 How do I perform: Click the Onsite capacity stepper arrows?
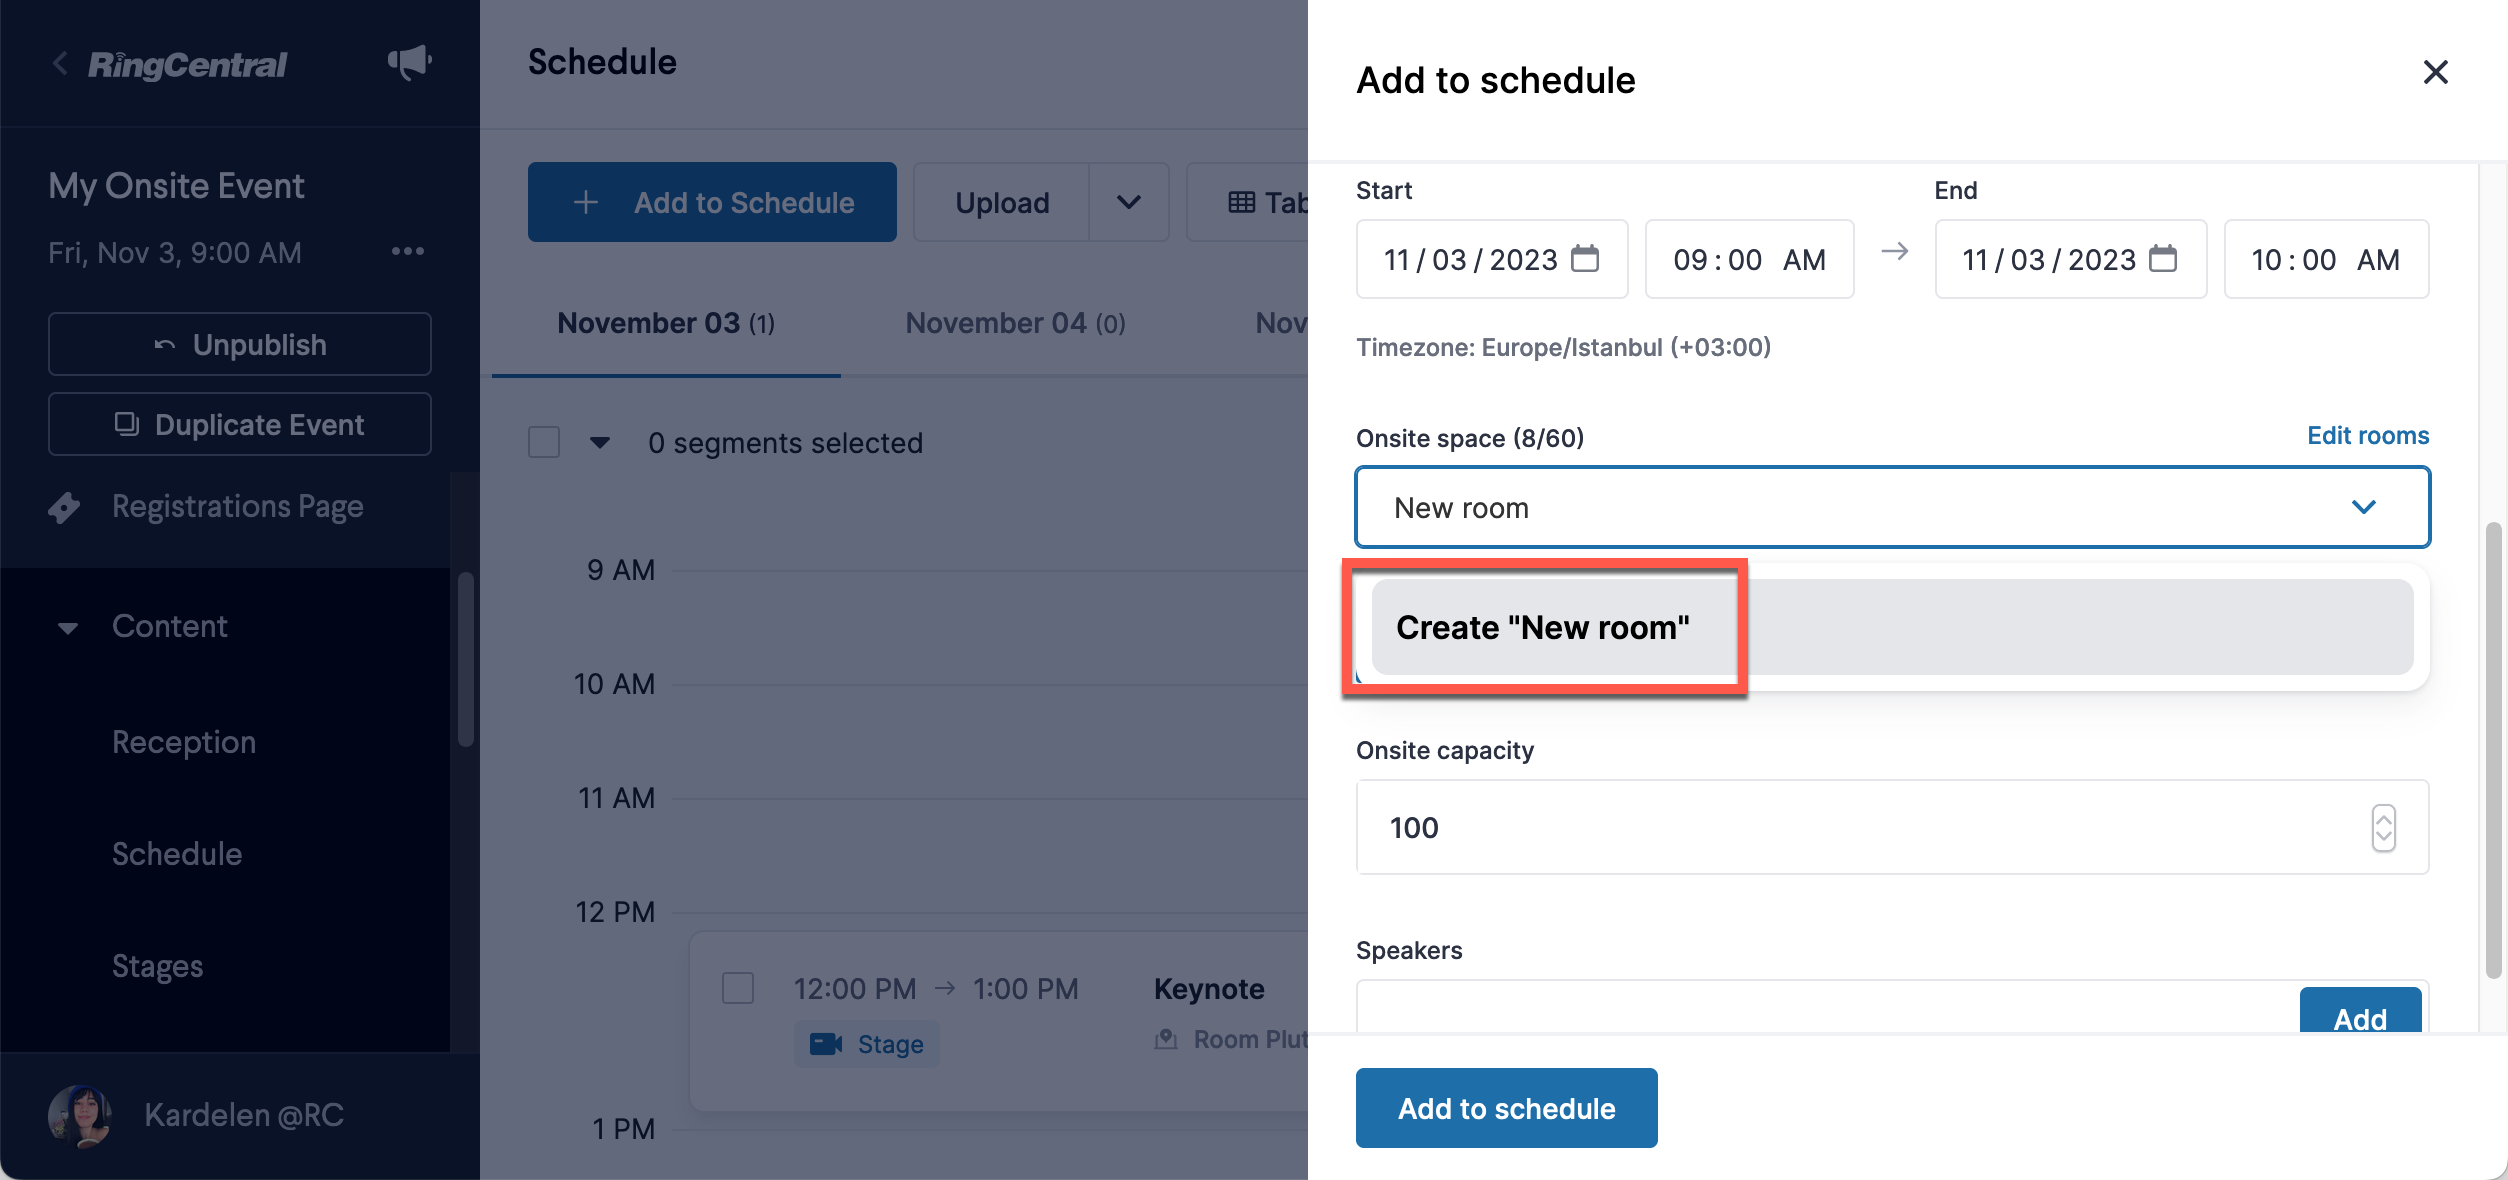coord(2383,828)
